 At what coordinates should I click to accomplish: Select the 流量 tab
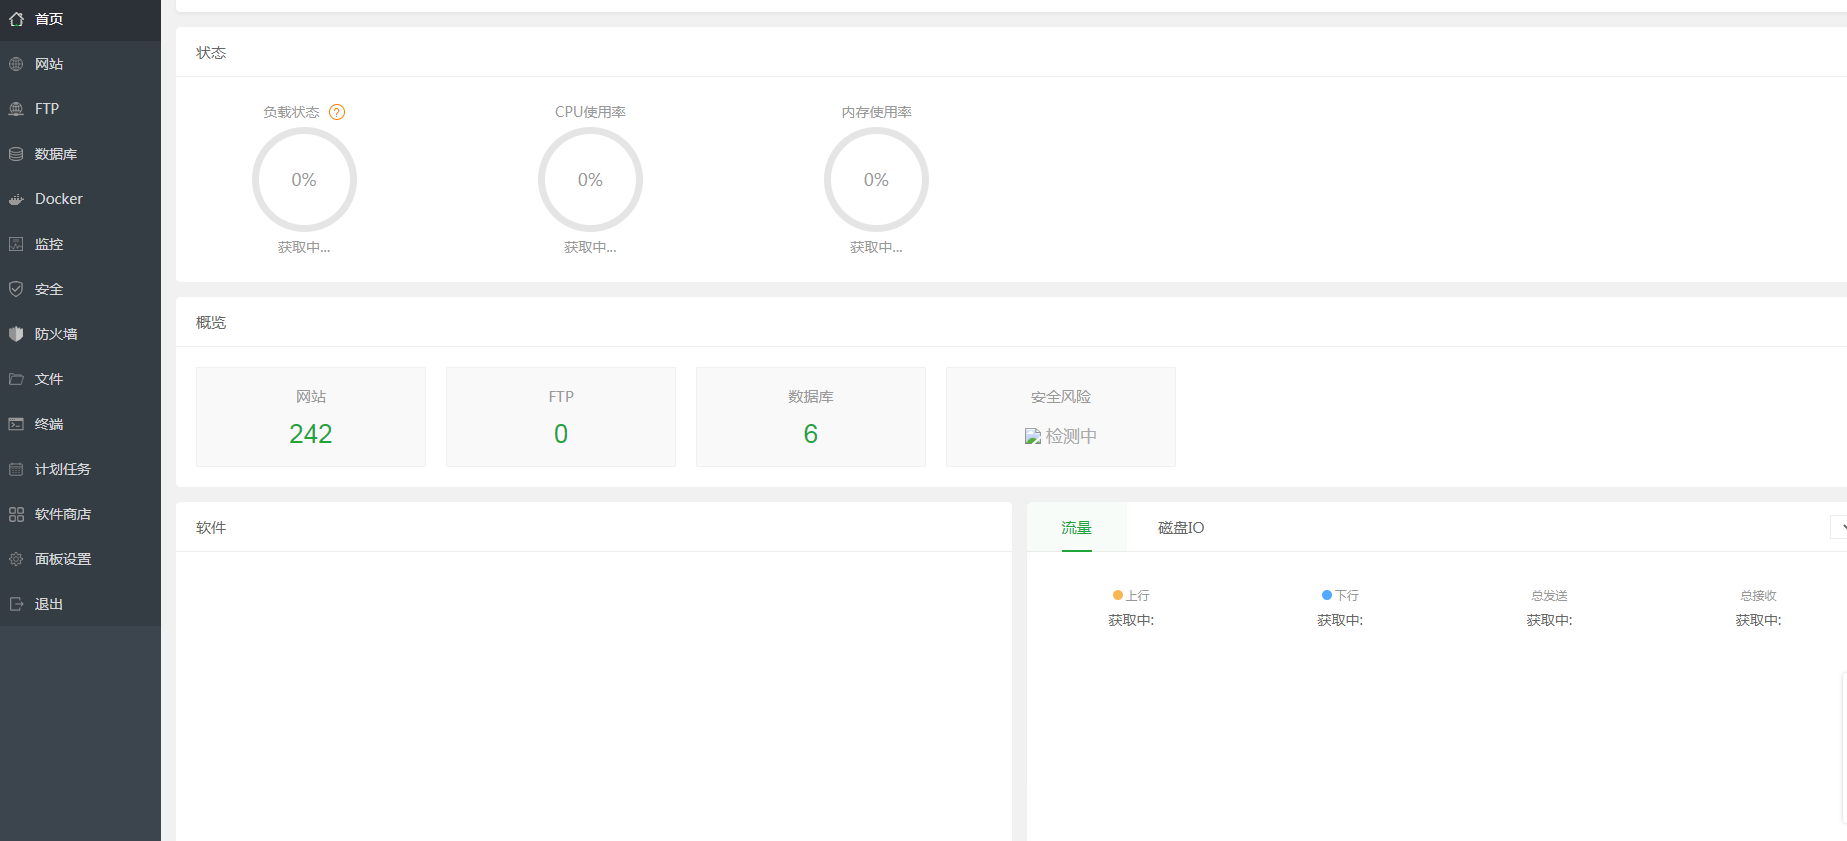click(x=1076, y=528)
